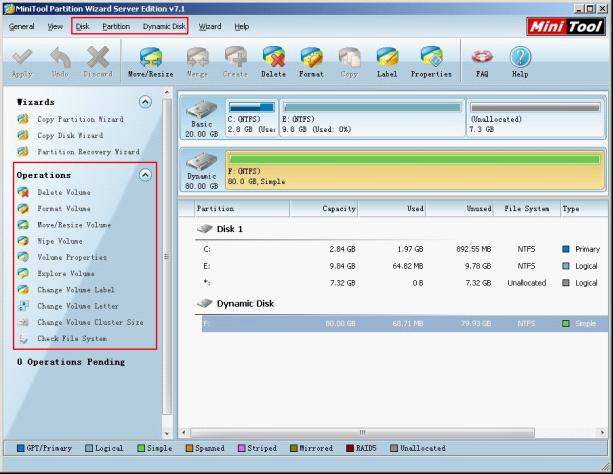Click the MiniTool logo
This screenshot has height=474, width=613.
566,27
